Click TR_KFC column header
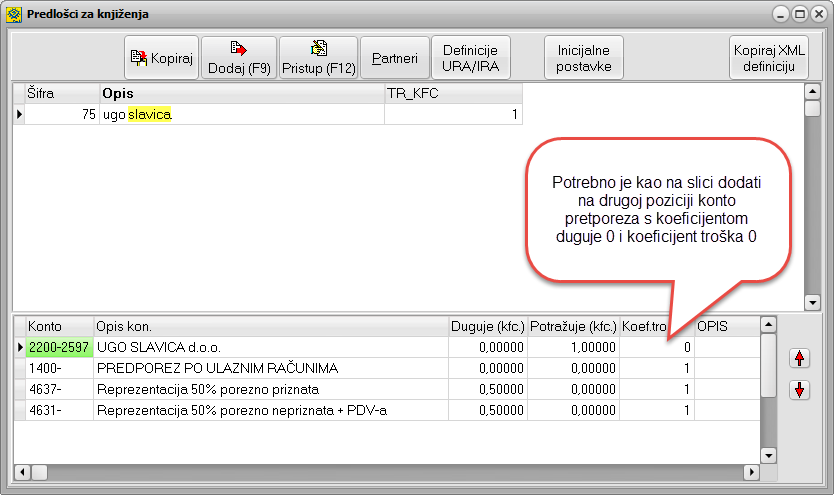834x495 pixels. click(453, 93)
